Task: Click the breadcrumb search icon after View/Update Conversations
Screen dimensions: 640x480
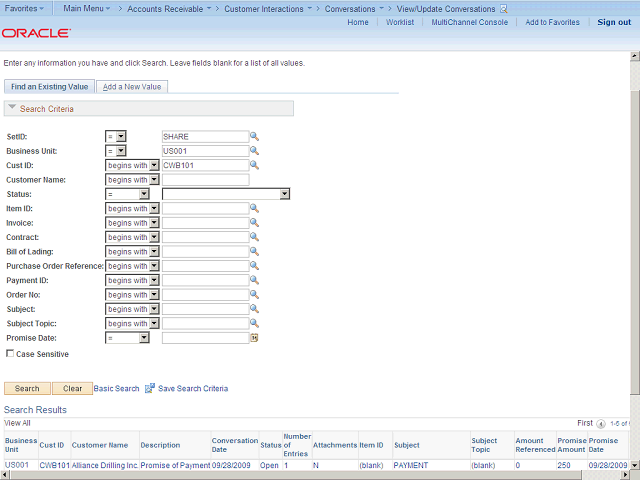Action: click(504, 9)
